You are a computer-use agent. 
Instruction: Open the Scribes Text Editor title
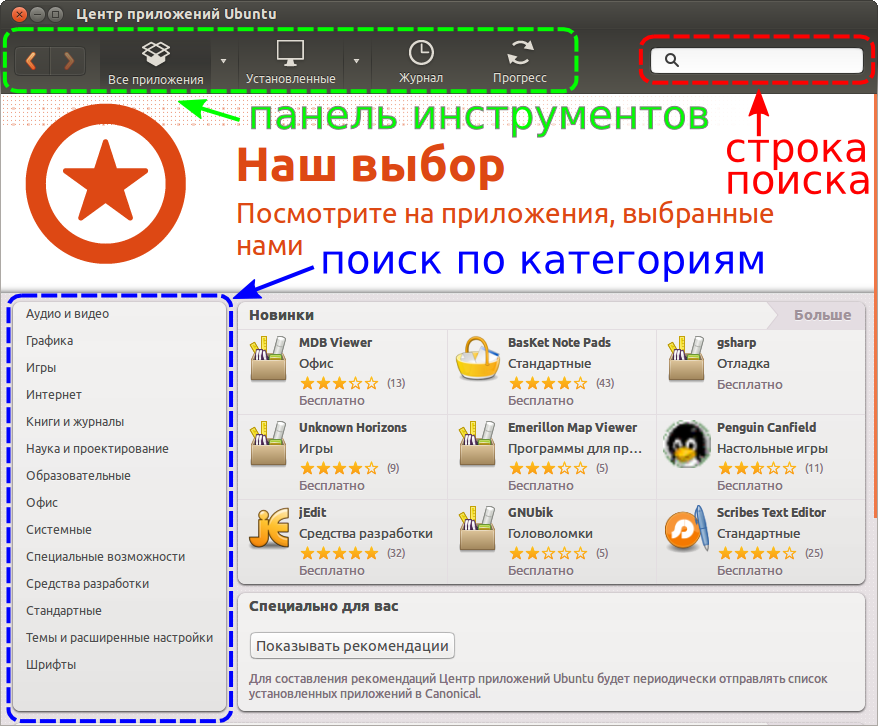coord(771,513)
